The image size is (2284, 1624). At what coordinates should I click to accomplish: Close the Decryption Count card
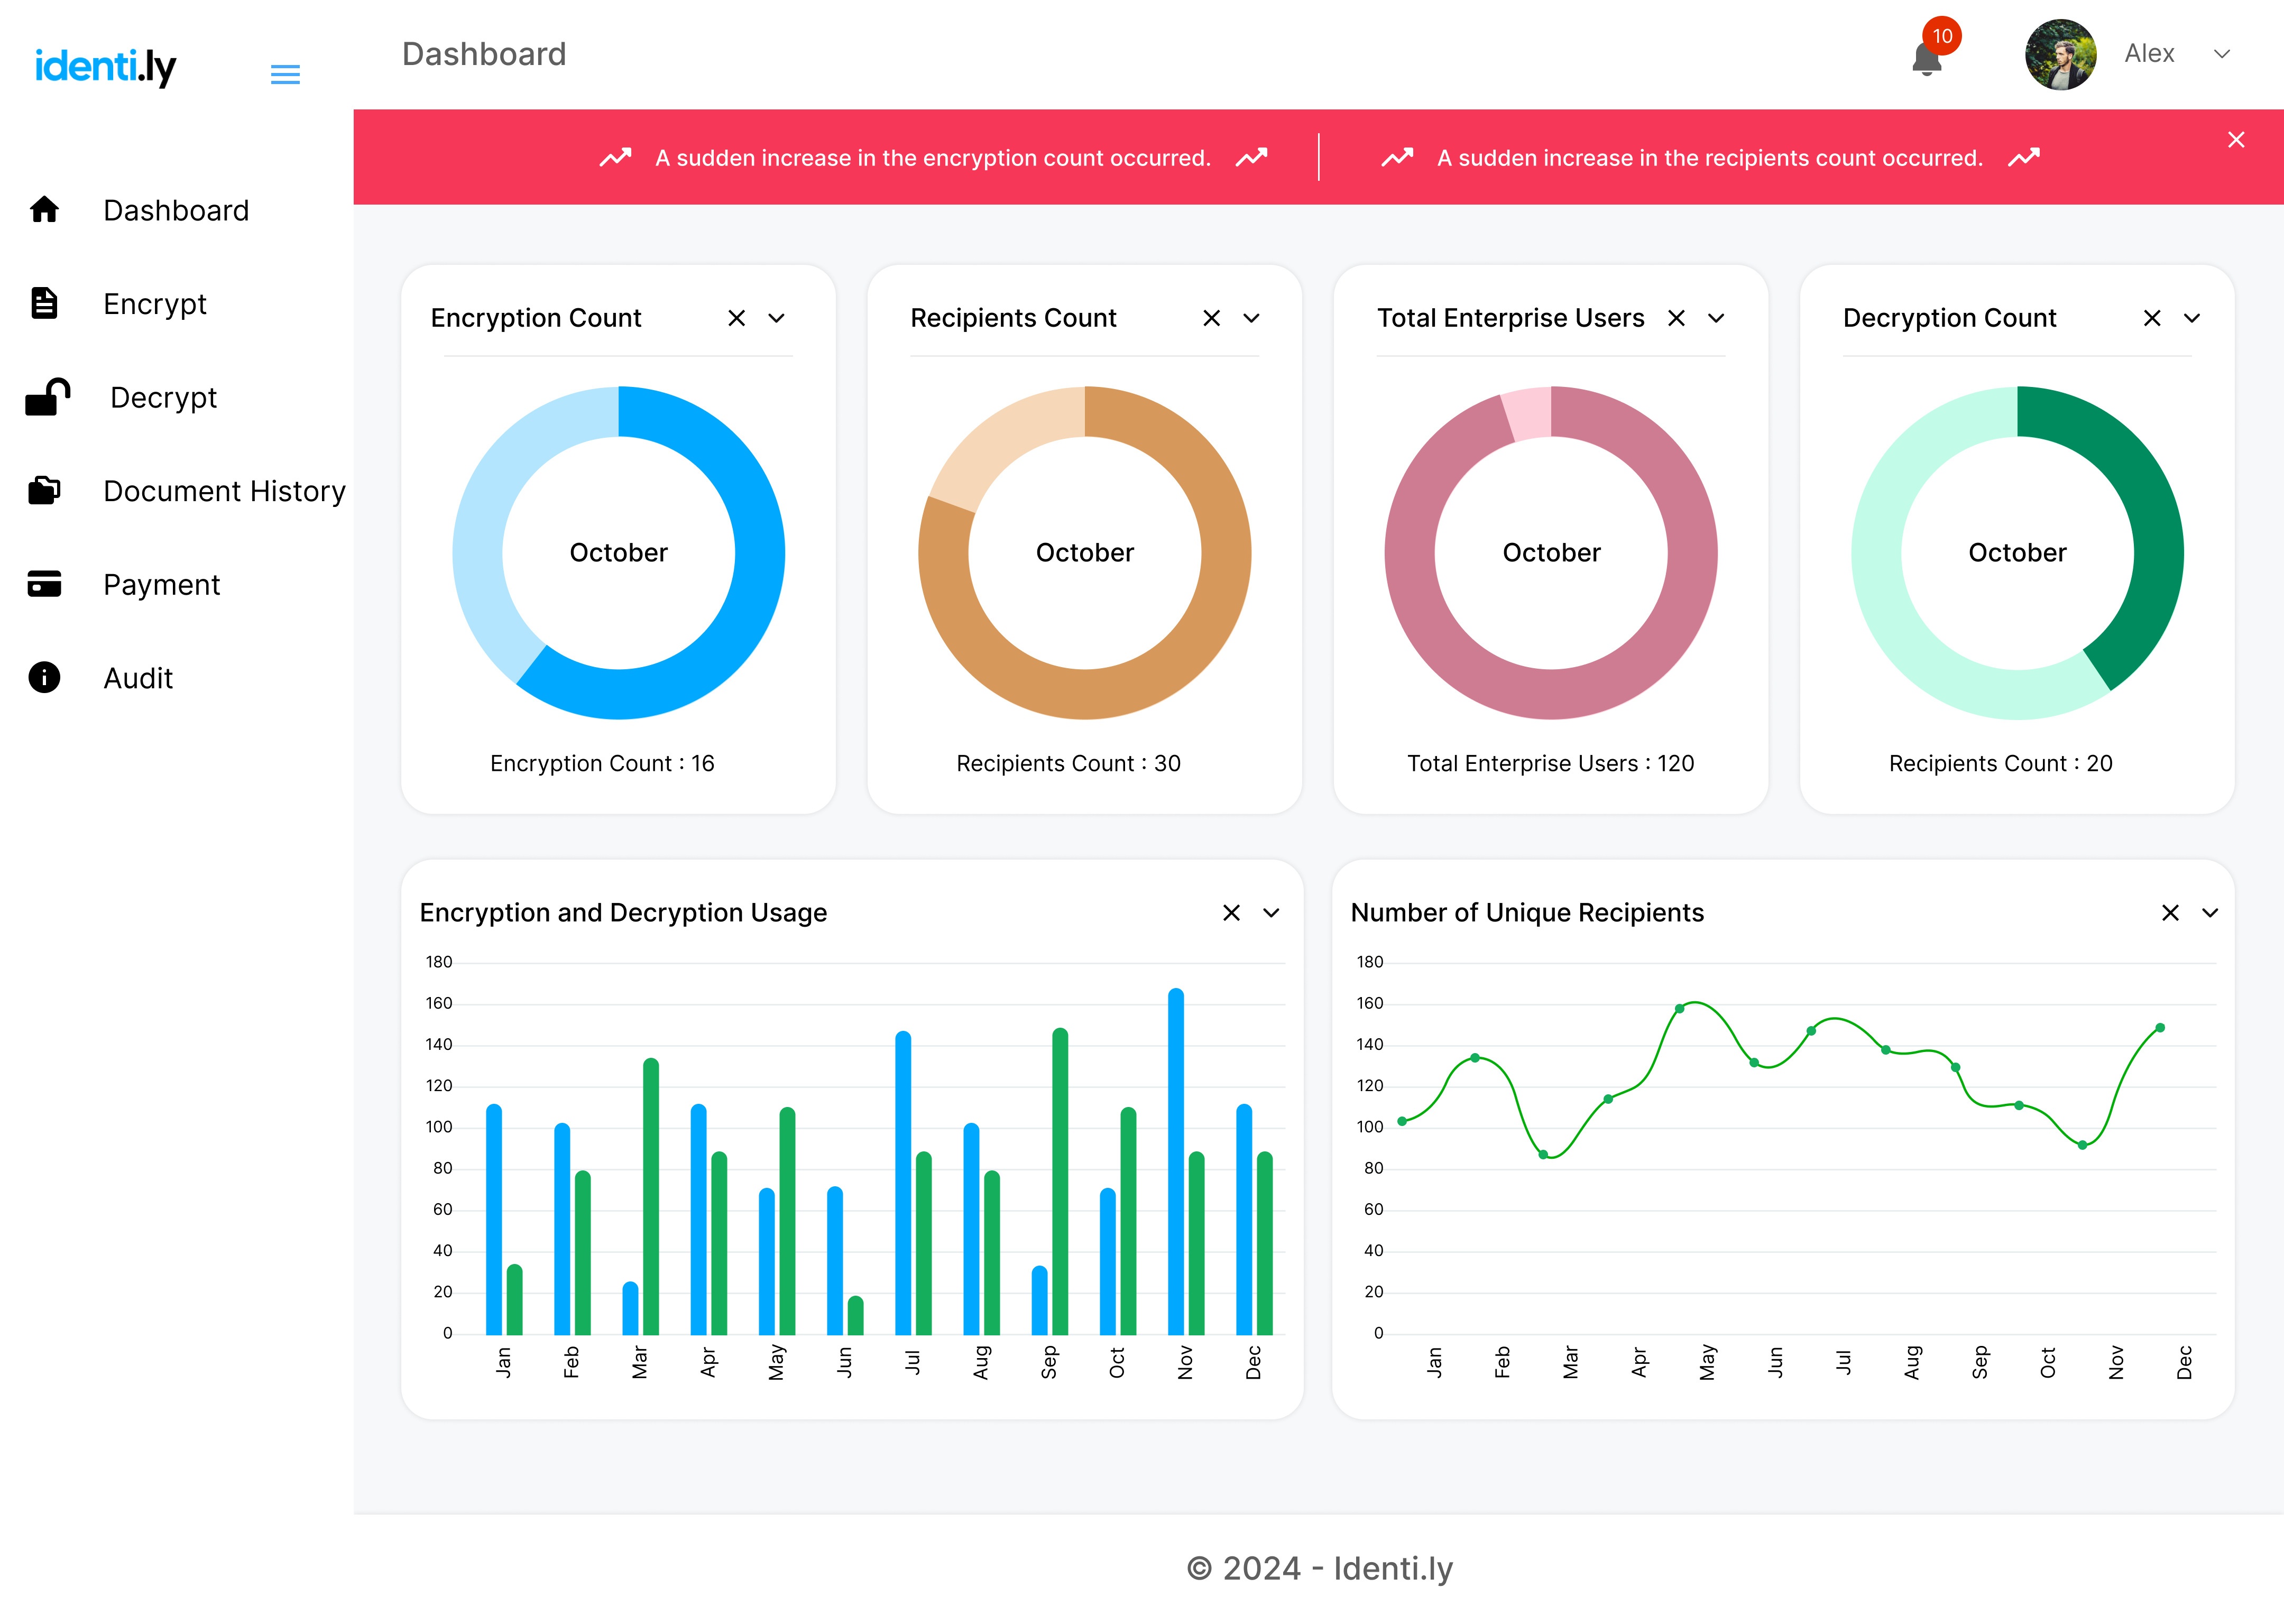pyautogui.click(x=2152, y=318)
